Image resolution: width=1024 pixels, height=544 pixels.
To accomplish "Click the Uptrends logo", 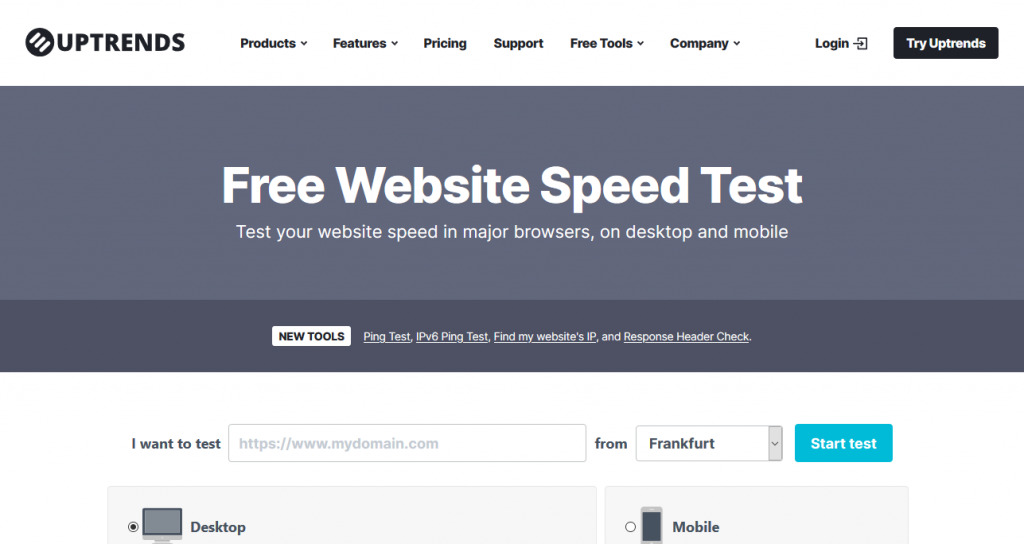I will coord(105,42).
